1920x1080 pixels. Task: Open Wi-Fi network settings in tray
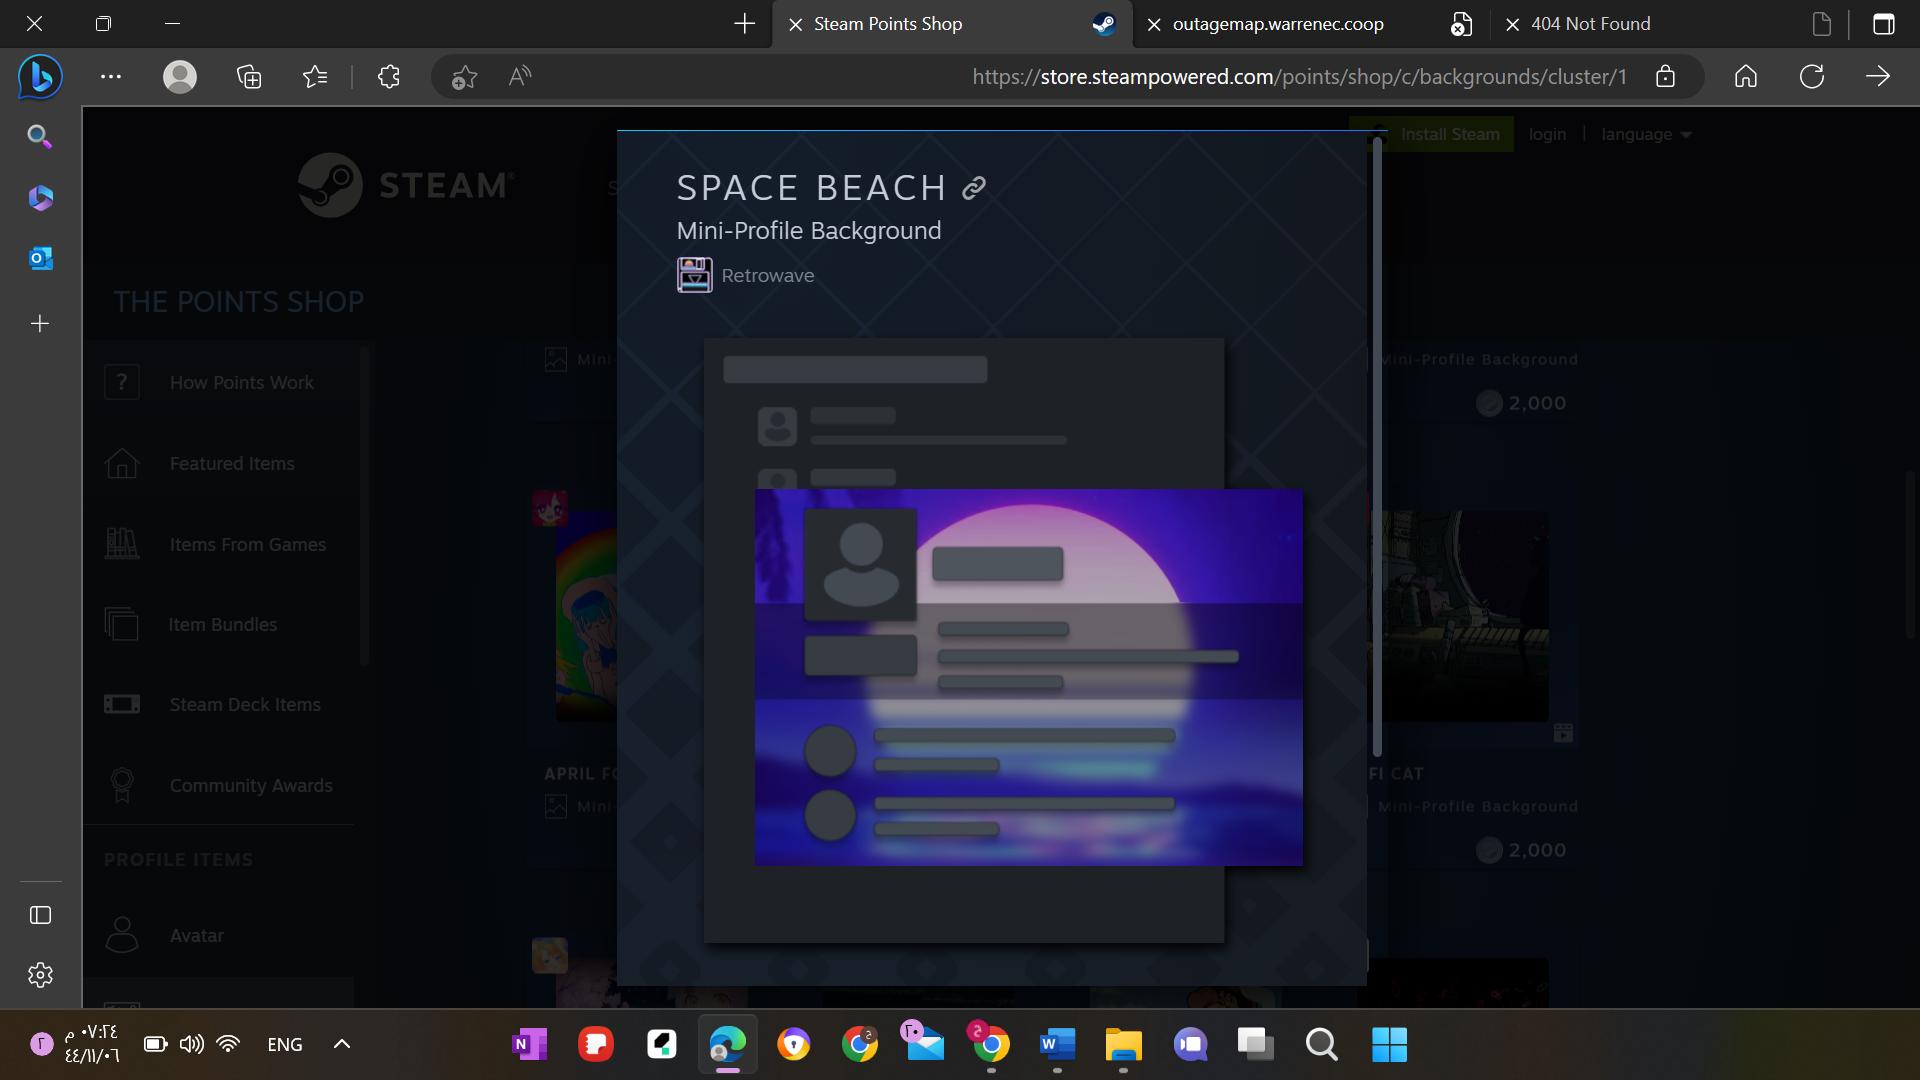click(x=228, y=1044)
